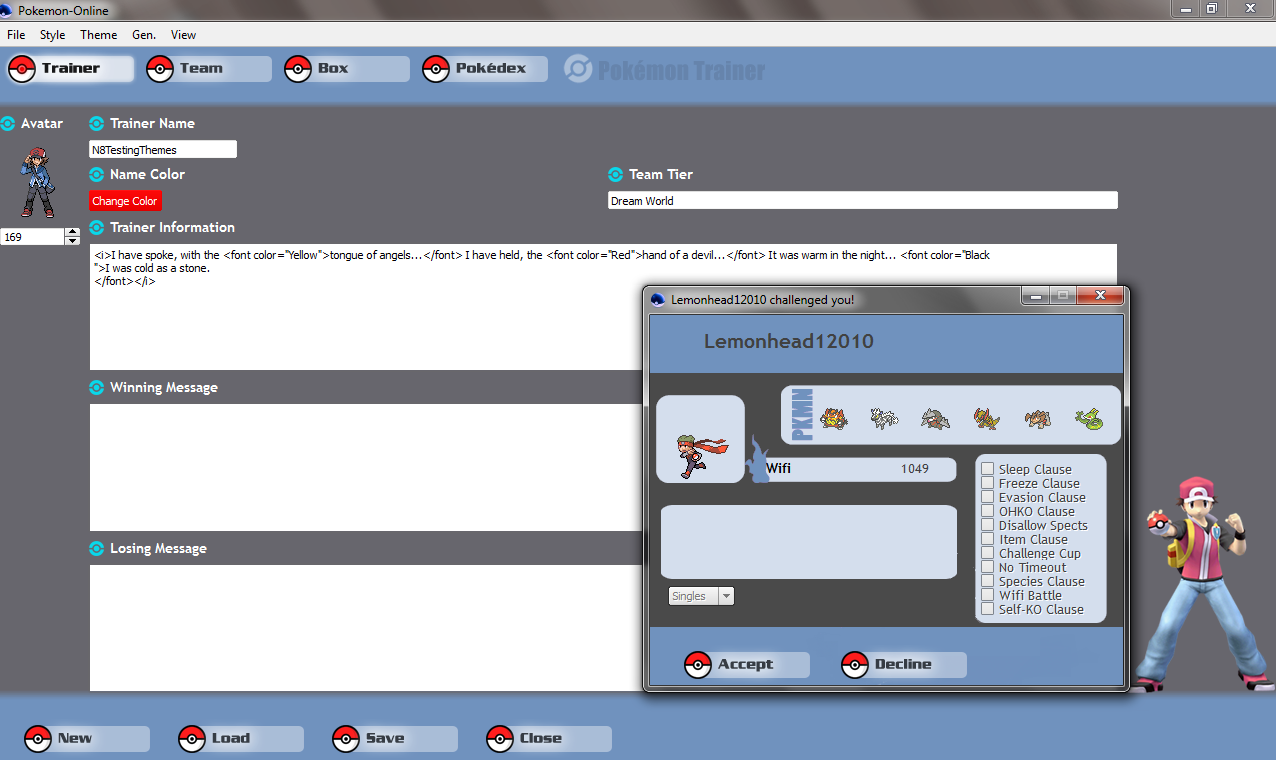Check the No Timeout option

pyautogui.click(x=988, y=567)
